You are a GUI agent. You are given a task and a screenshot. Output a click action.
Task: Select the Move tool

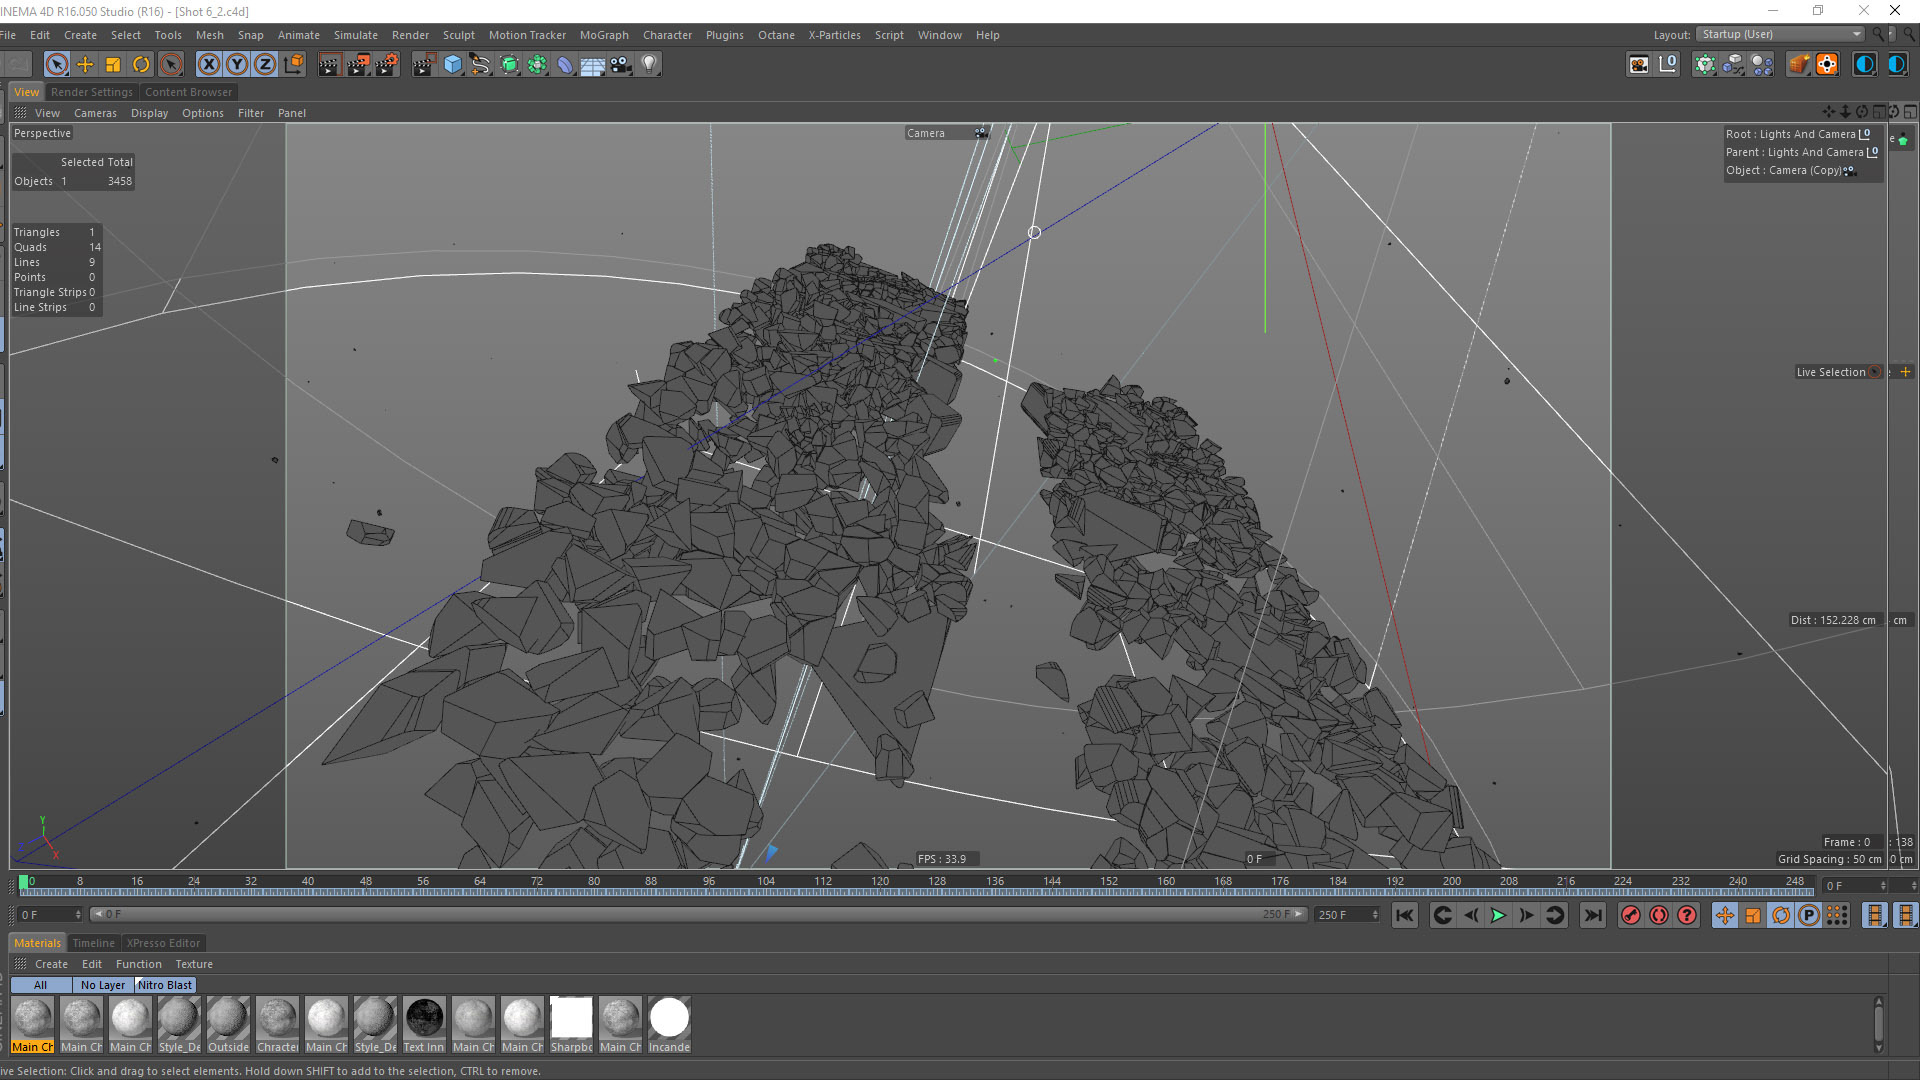coord(85,65)
